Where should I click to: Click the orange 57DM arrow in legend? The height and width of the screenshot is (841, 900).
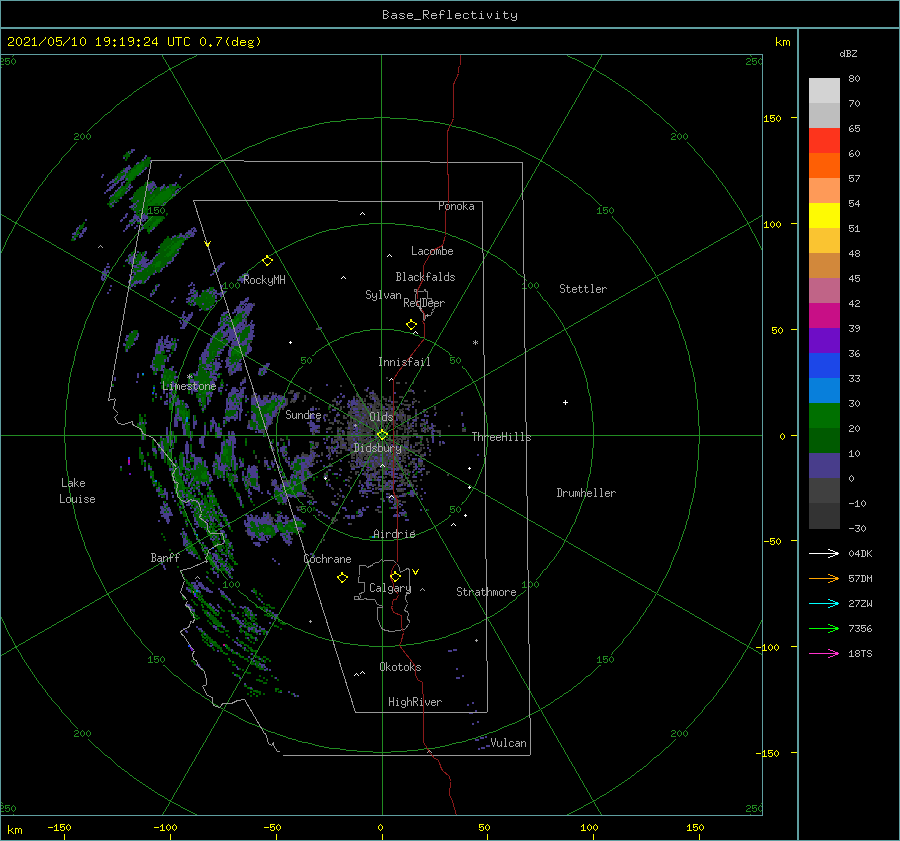pyautogui.click(x=824, y=579)
